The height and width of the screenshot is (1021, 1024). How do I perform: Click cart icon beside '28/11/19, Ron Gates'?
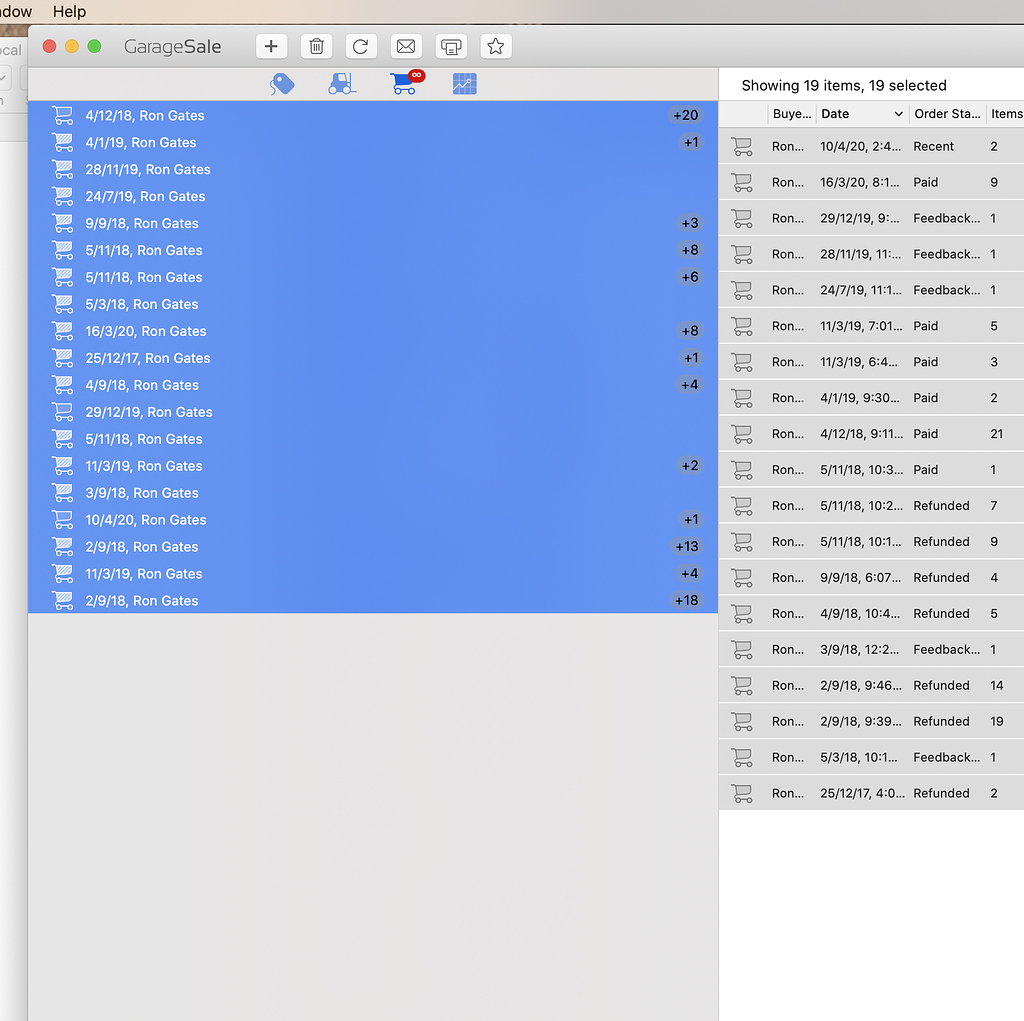click(63, 170)
